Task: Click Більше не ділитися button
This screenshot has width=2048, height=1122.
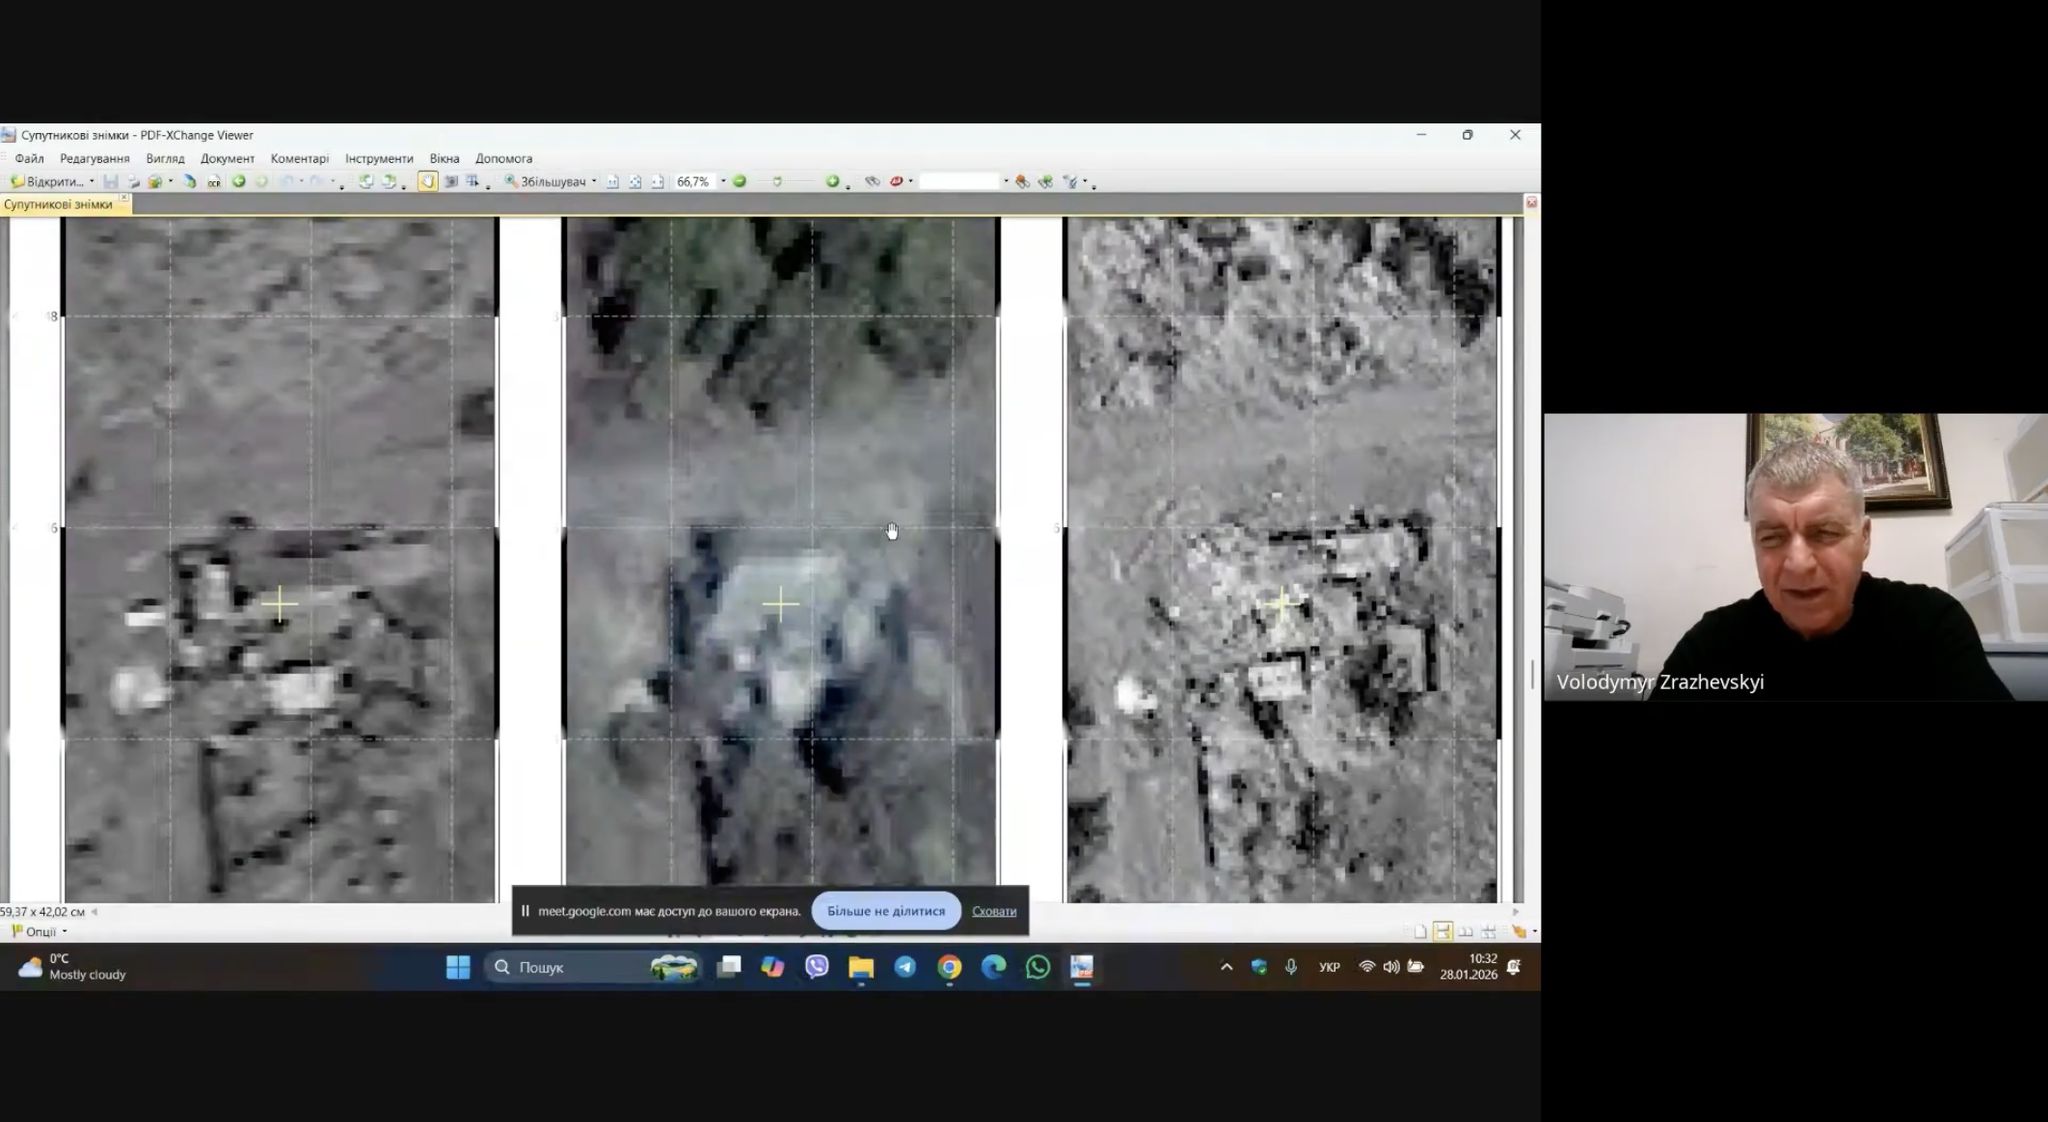Action: click(x=885, y=911)
